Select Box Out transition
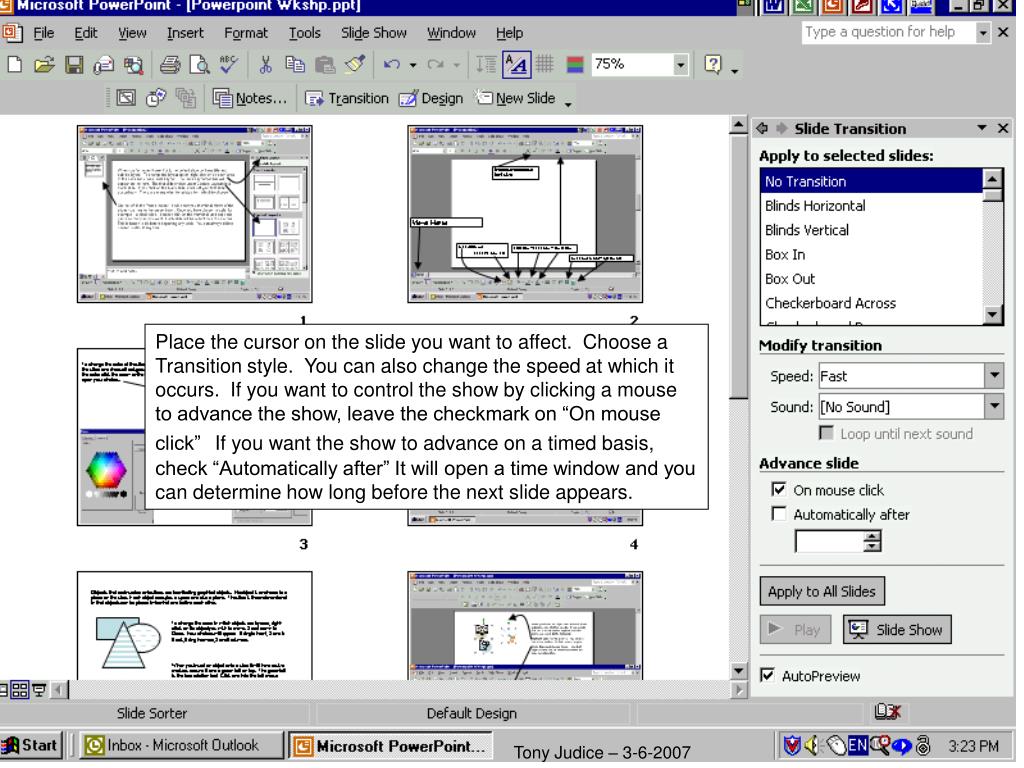 click(872, 279)
